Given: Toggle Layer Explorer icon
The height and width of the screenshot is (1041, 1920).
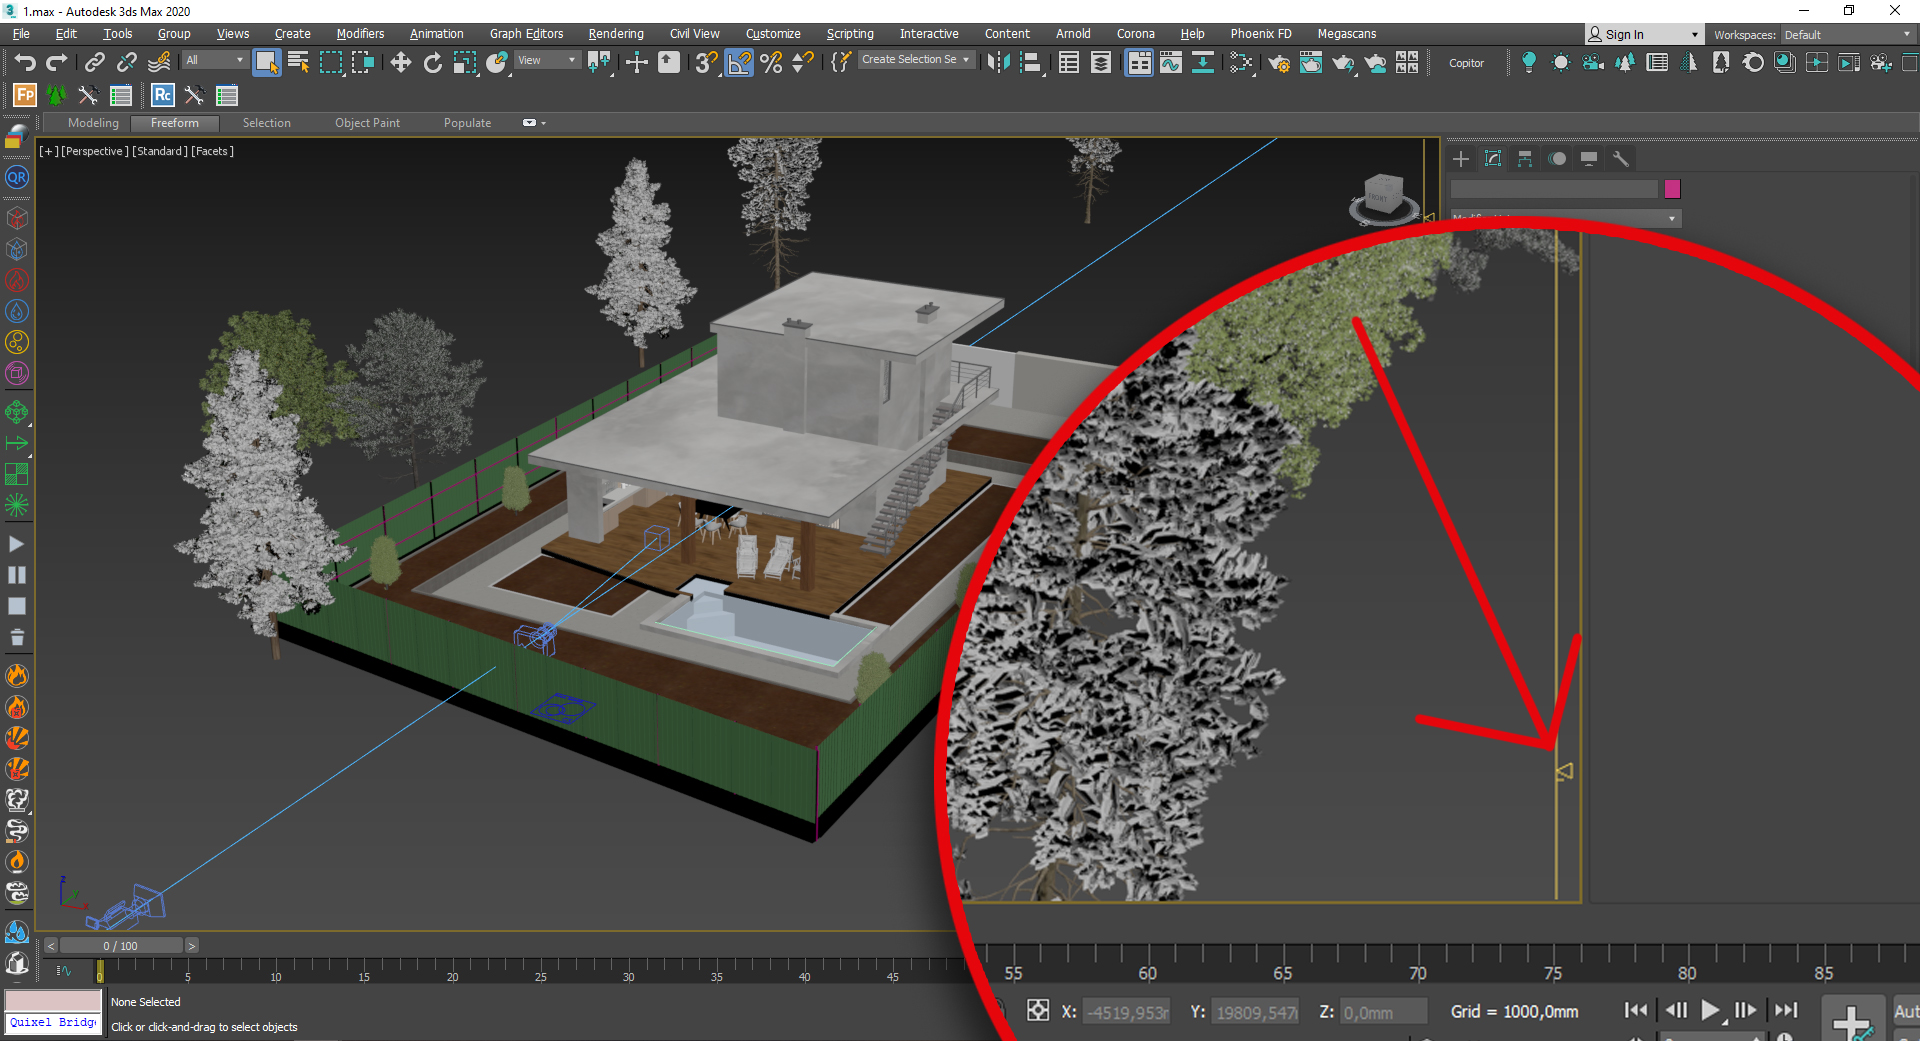Looking at the screenshot, I should (x=1100, y=63).
